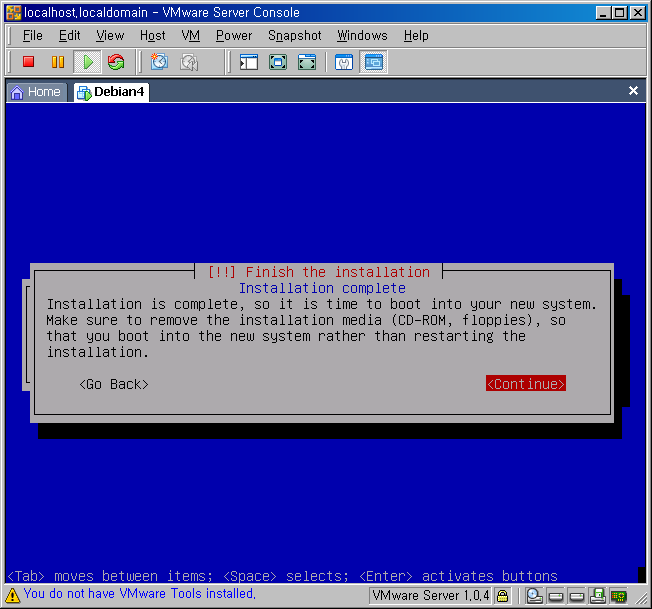Toggle the inventory sidebar view icon

pos(249,62)
